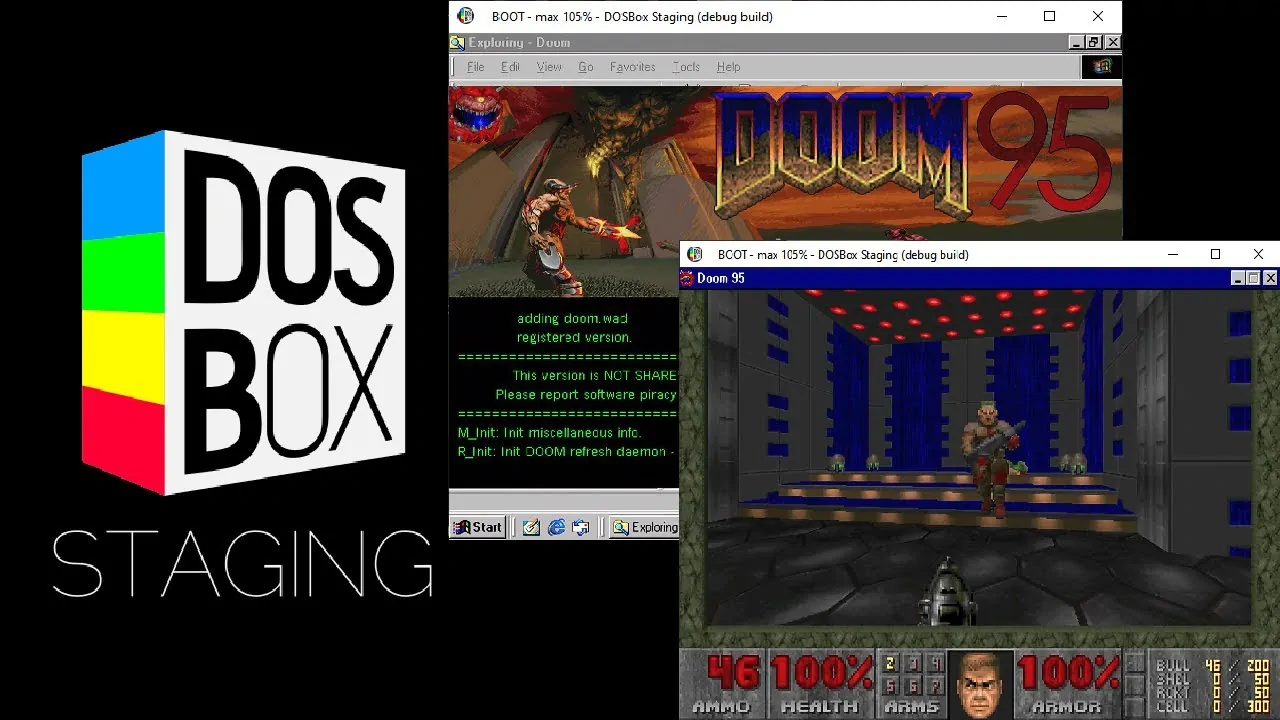The image size is (1280, 720).
Task: Click the Windows logo throbber in Explorer
Action: click(1102, 67)
